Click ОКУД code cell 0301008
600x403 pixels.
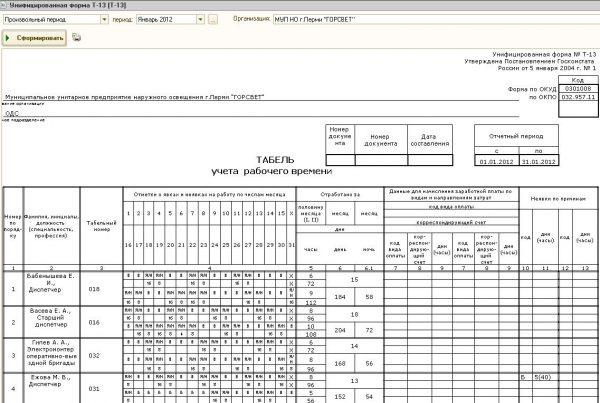578,89
